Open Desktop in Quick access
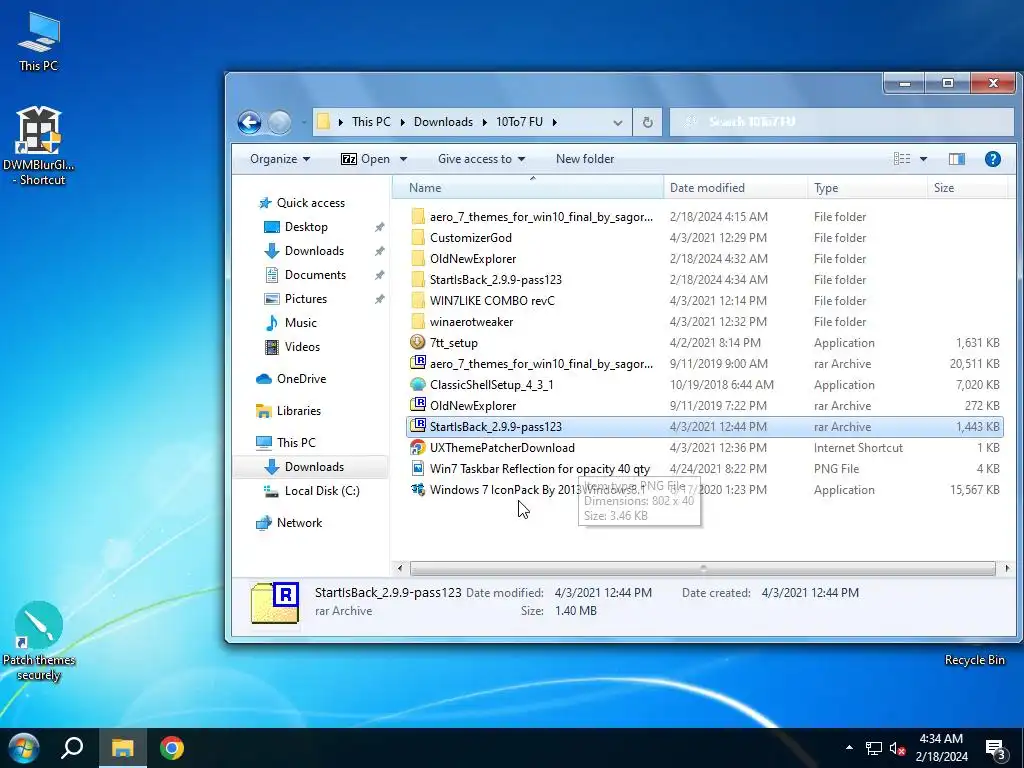Image resolution: width=1024 pixels, height=768 pixels. (x=296, y=227)
